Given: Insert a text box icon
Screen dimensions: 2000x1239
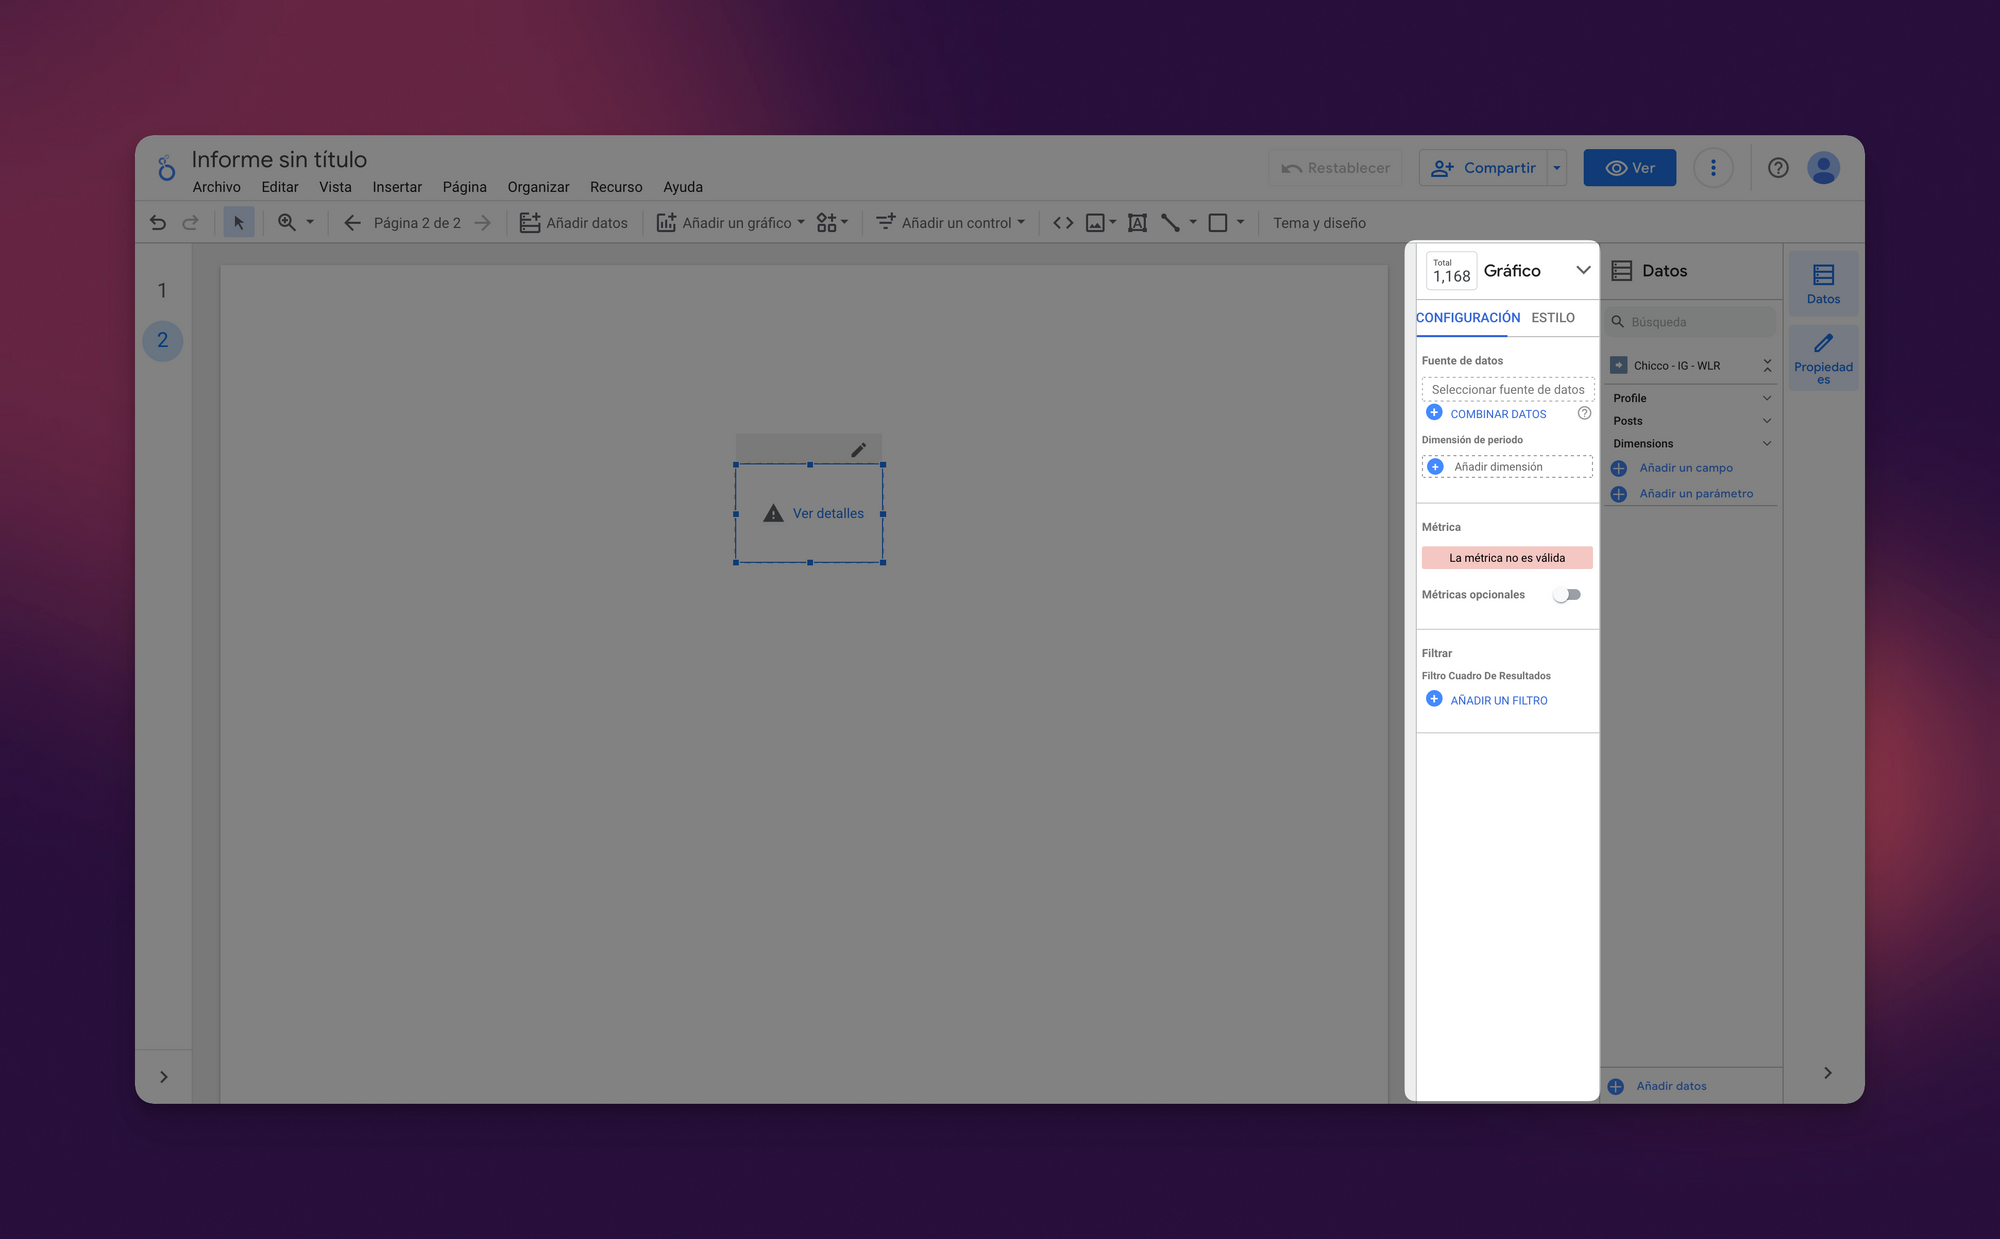Looking at the screenshot, I should click(1137, 223).
